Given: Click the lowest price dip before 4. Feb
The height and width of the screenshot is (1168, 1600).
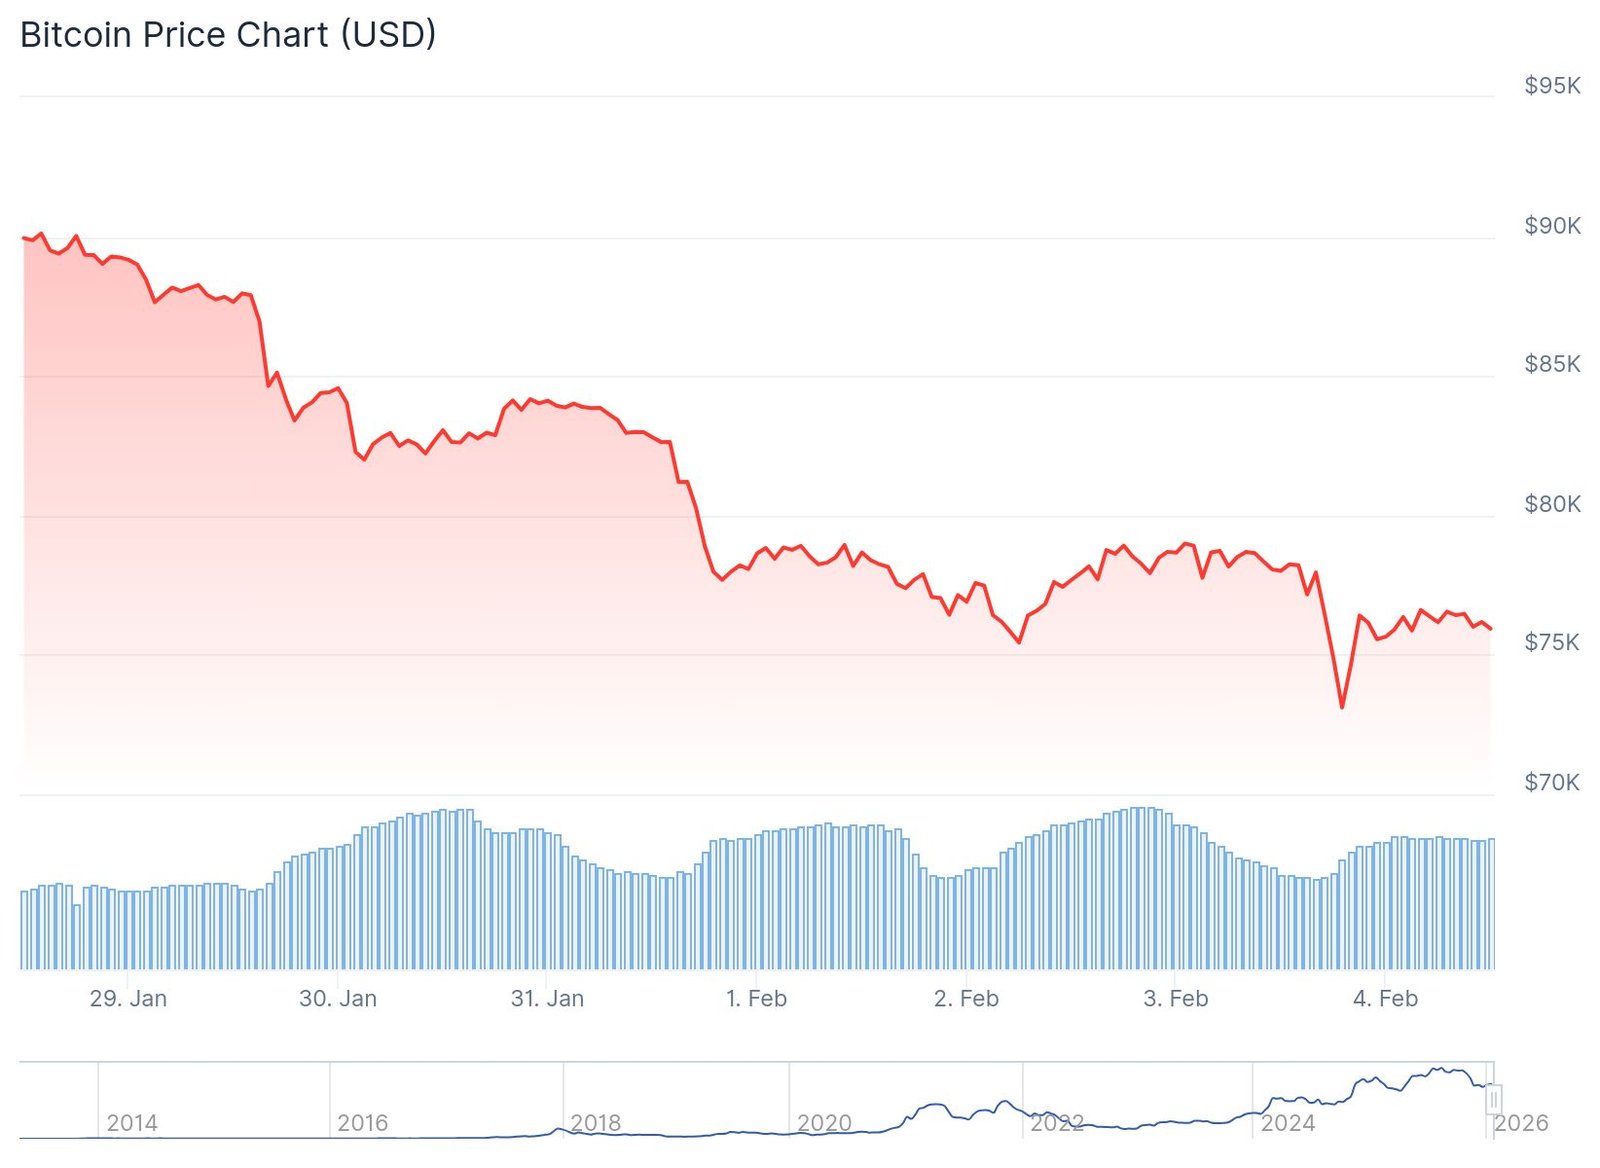Looking at the screenshot, I should coord(1342,707).
